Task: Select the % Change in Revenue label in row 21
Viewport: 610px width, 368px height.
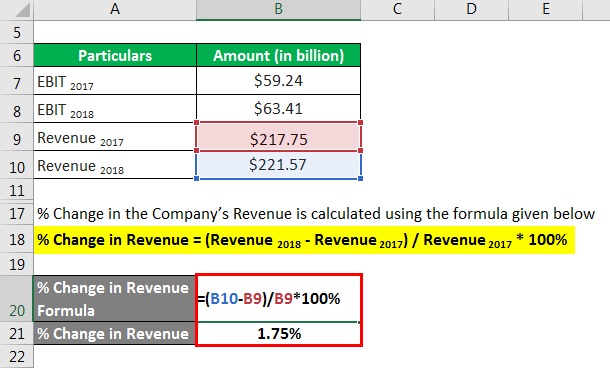Action: pyautogui.click(x=115, y=333)
